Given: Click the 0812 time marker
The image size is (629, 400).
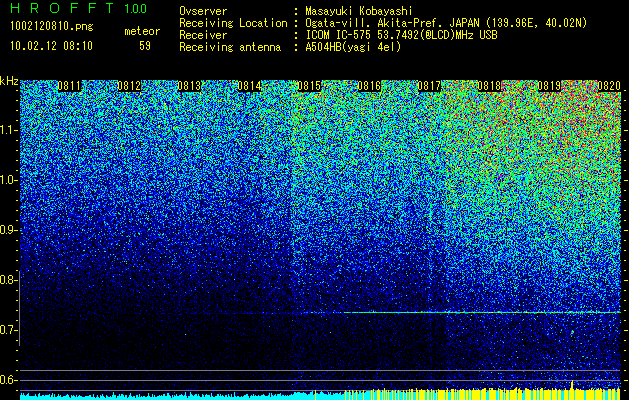Looking at the screenshot, I should click(x=129, y=86).
